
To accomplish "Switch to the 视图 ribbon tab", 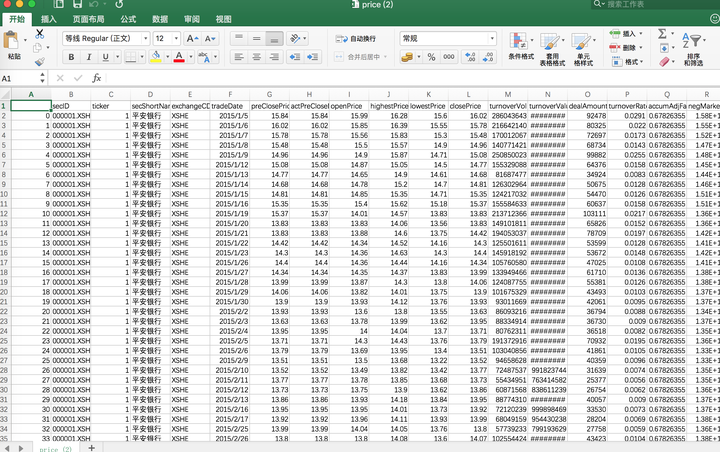I will click(x=223, y=19).
